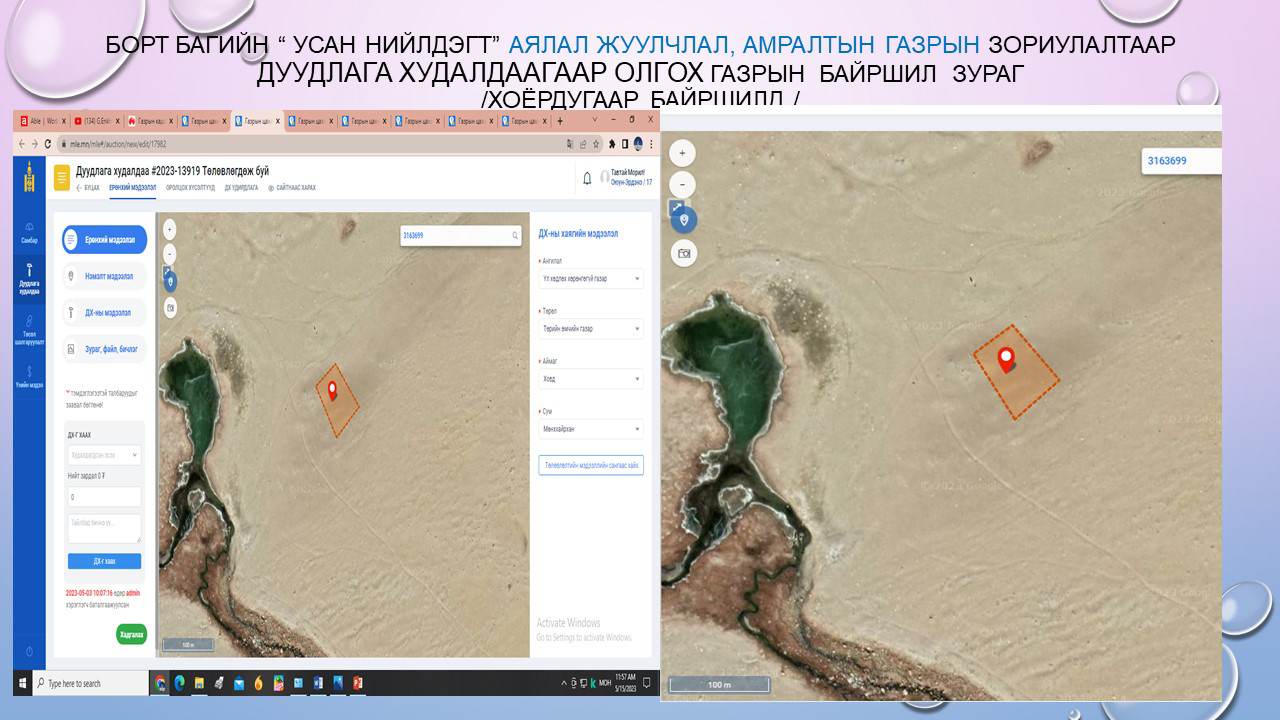1280x720 pixels.
Task: Expand the Аймаг dropdown showing Ховд
Action: coord(591,378)
